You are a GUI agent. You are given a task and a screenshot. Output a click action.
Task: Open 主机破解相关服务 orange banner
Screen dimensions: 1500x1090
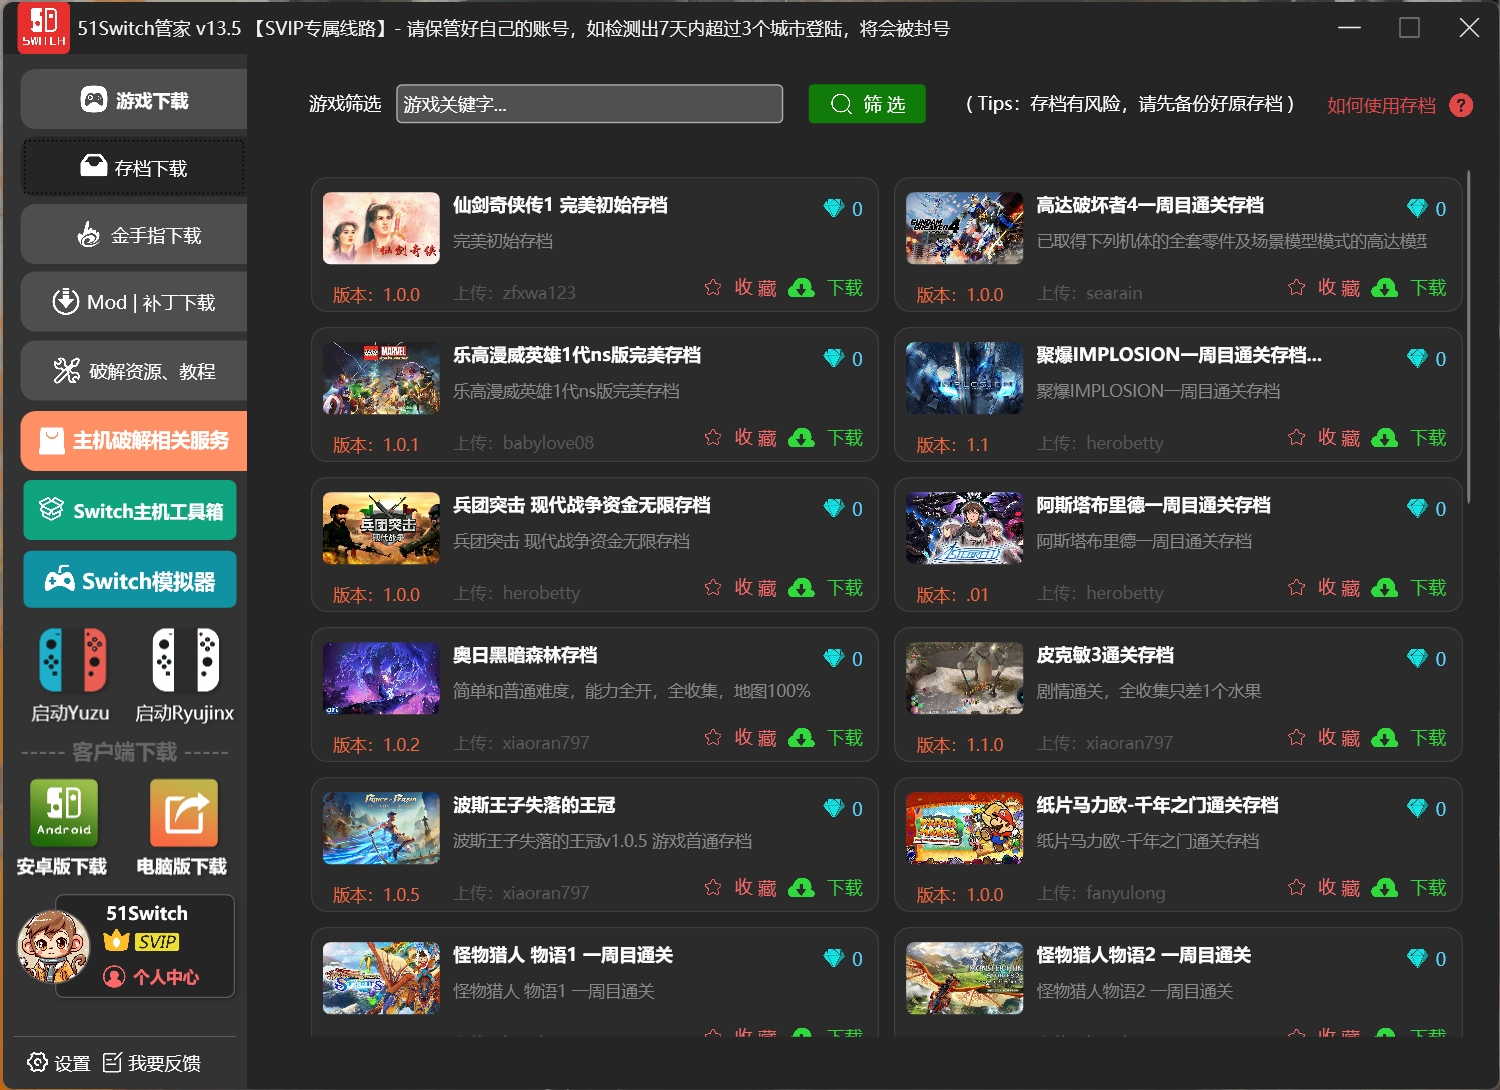coord(134,440)
